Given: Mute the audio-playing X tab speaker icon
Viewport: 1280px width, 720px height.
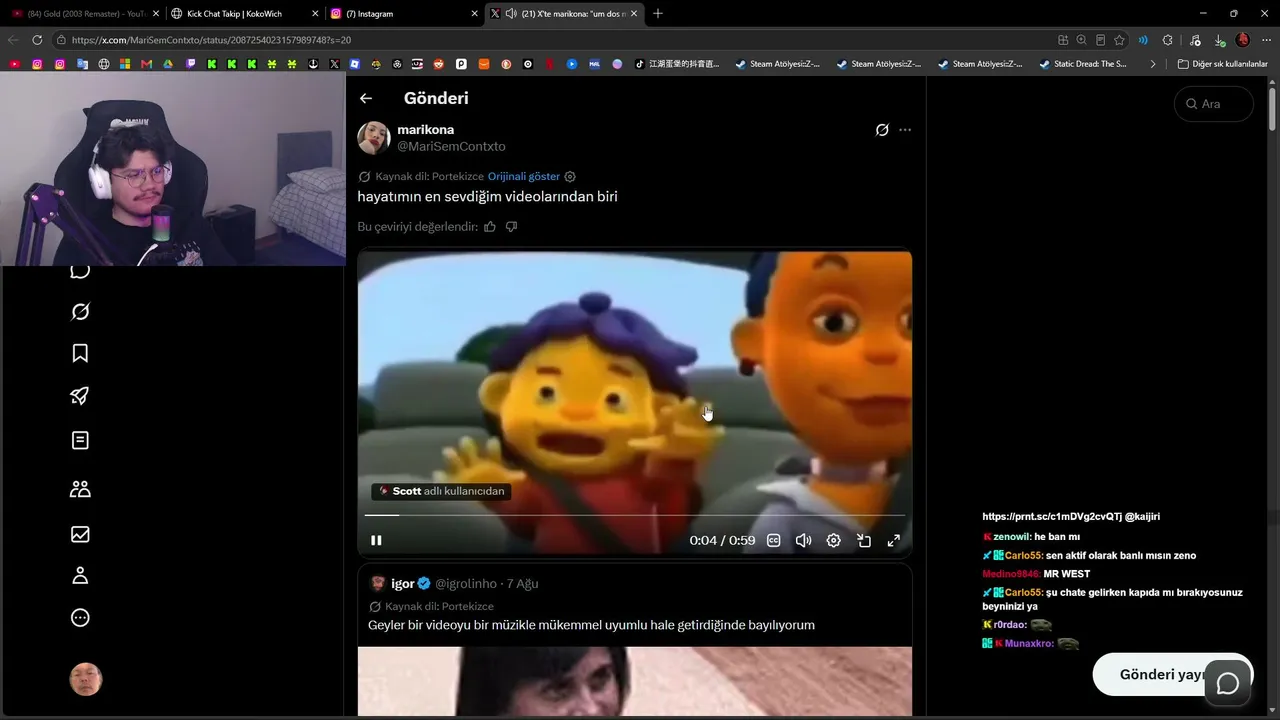Looking at the screenshot, I should pos(511,14).
